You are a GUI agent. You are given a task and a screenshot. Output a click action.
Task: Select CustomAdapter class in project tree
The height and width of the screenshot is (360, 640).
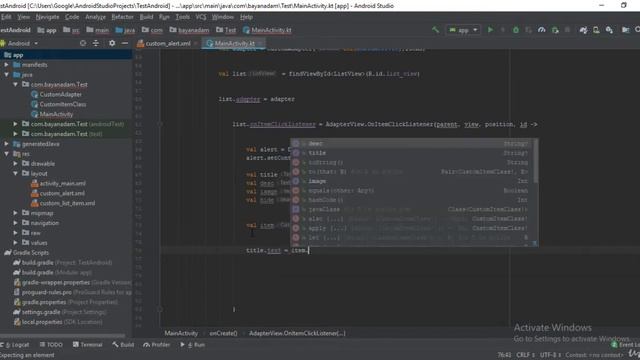(56, 94)
